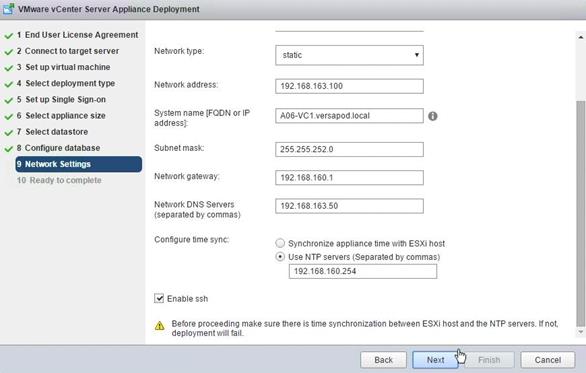Go to step 6 Select appliance size
Viewport: 586px width, 373px height.
coord(61,115)
